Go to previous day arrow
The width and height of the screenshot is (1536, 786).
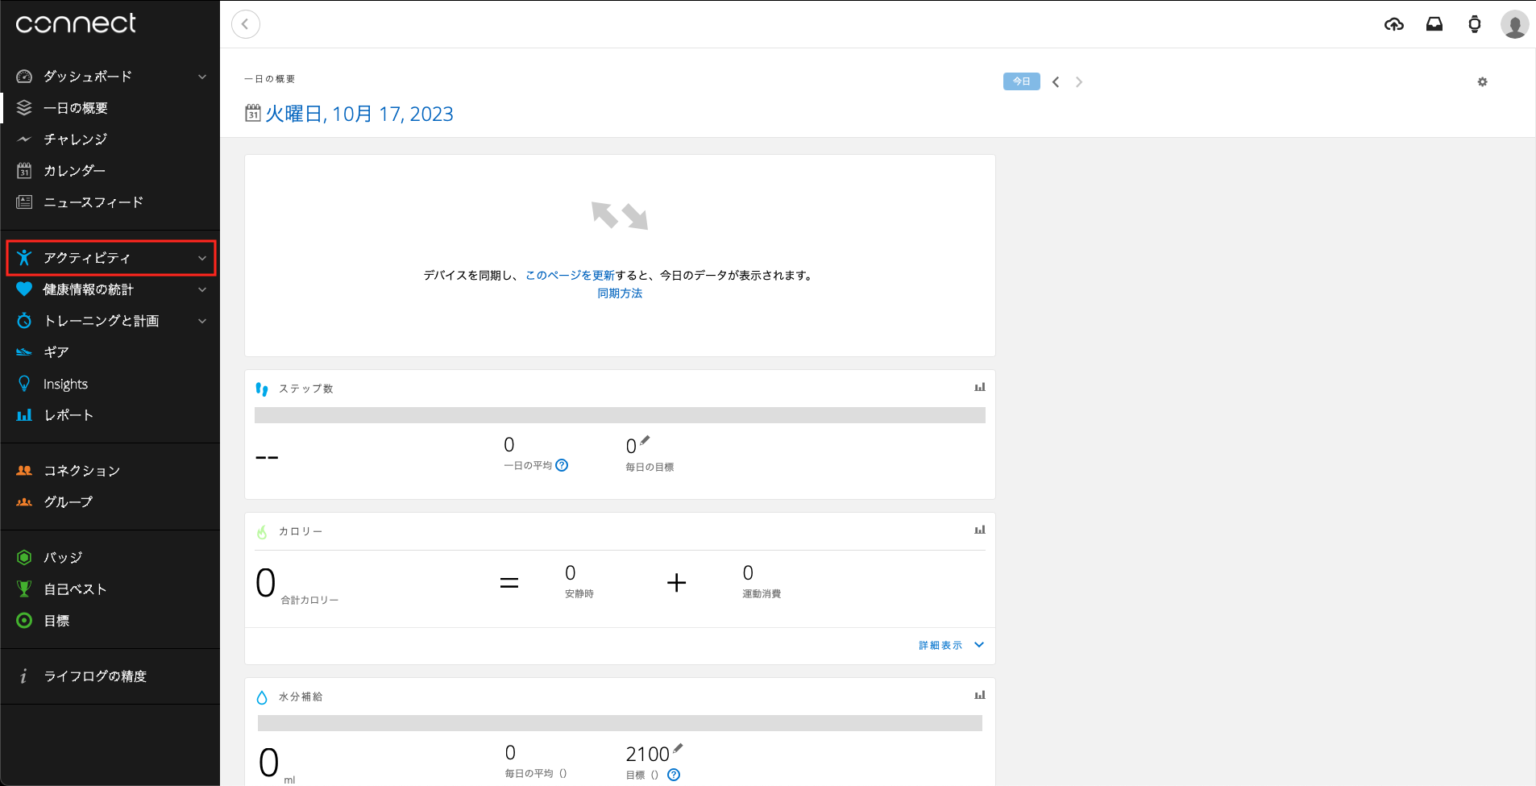[x=1055, y=82]
